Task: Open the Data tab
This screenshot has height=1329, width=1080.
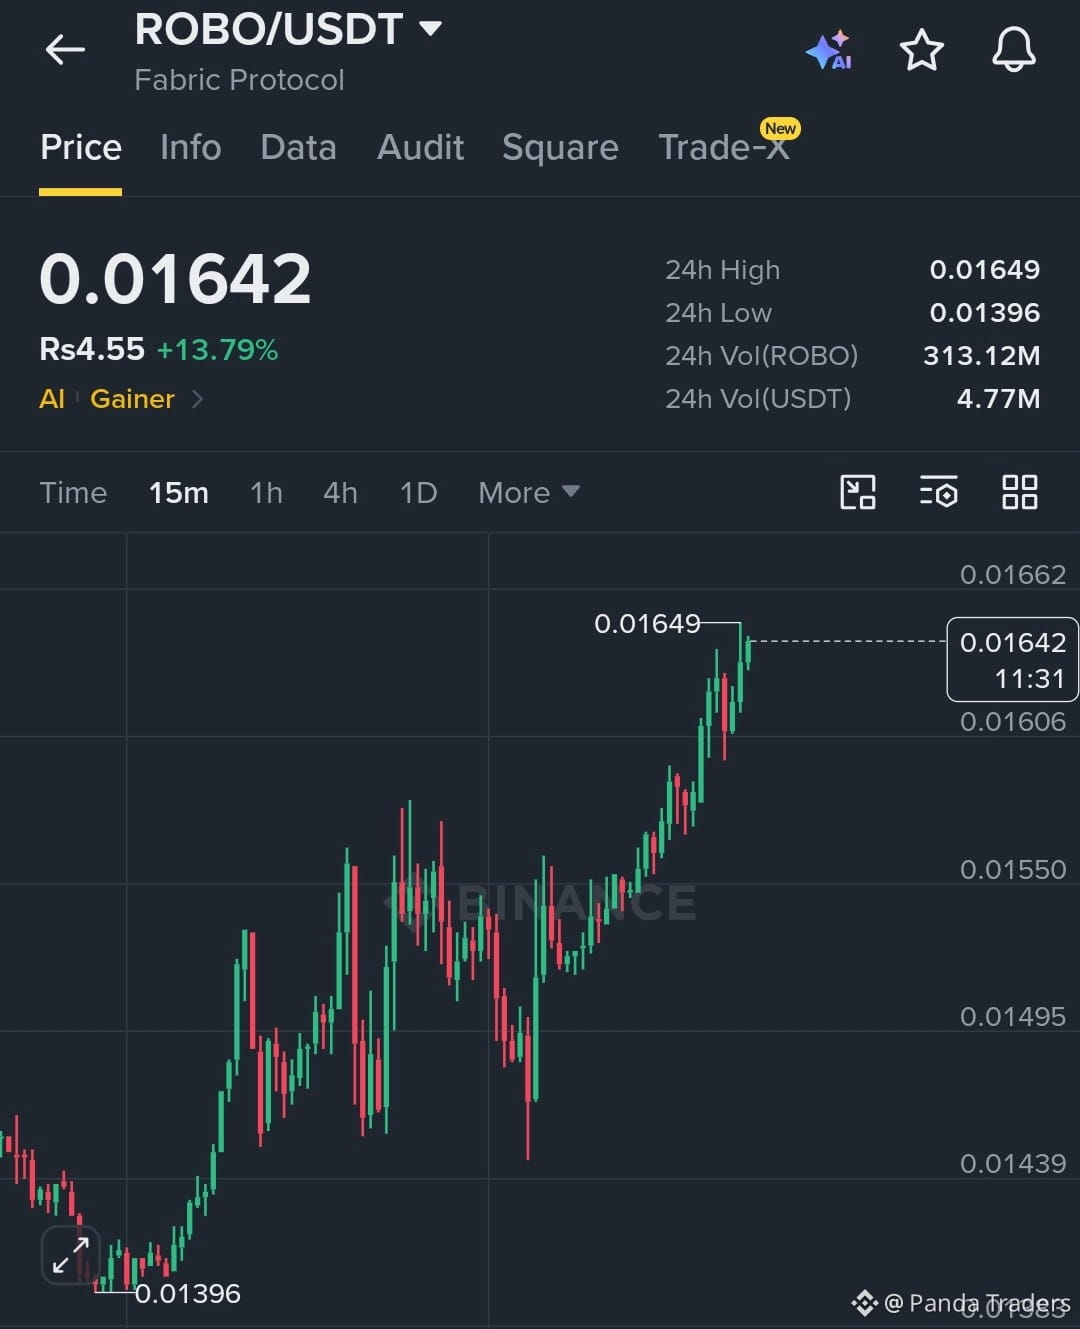Action: tap(298, 147)
